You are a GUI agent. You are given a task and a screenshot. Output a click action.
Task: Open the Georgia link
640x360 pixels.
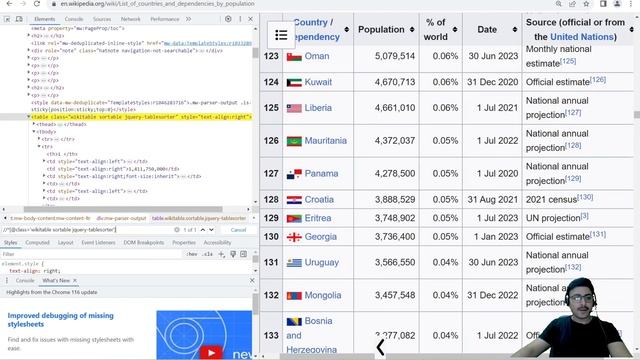click(320, 237)
